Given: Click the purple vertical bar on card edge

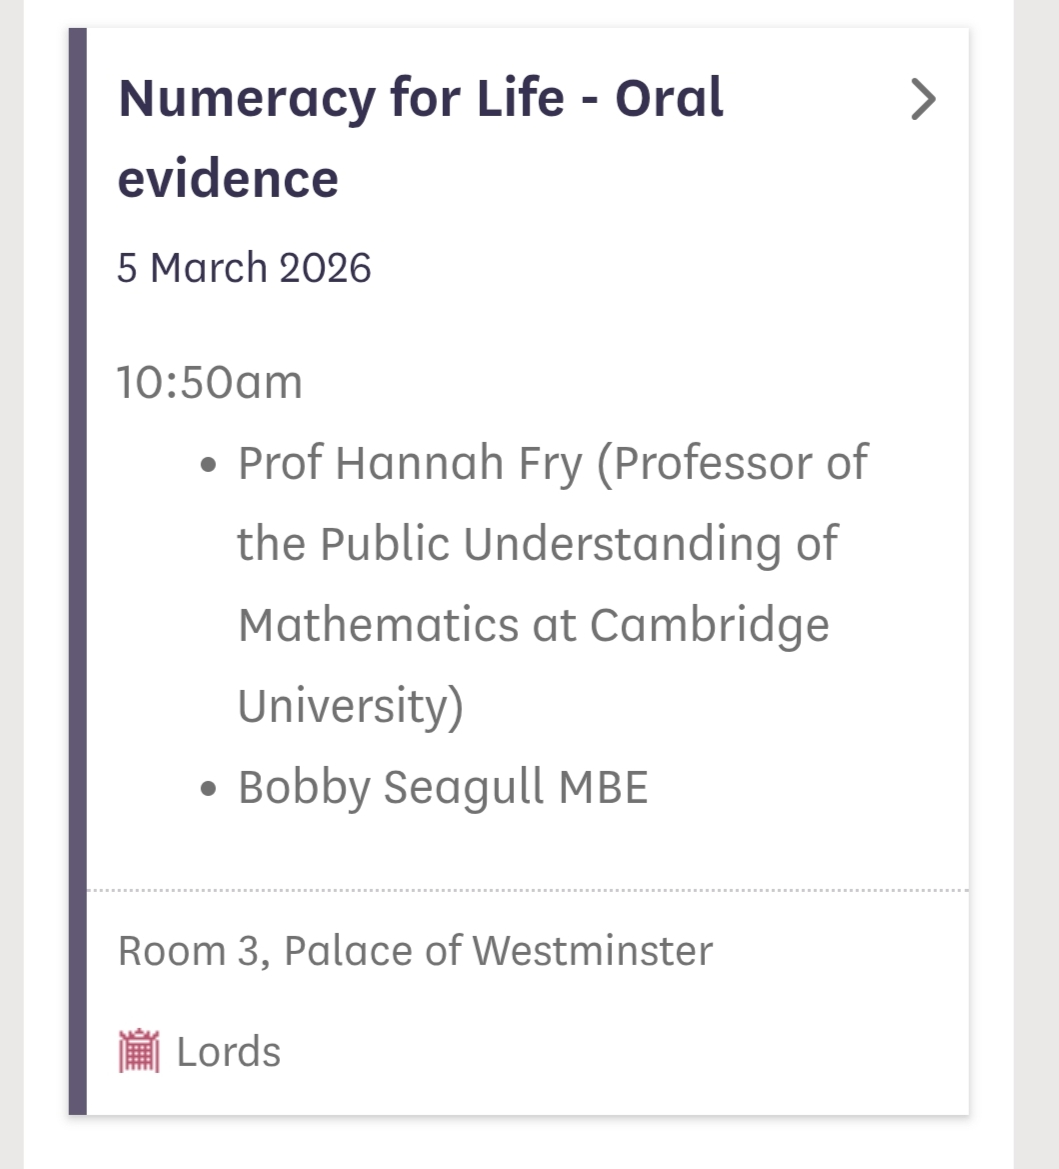Looking at the screenshot, I should pos(77,570).
